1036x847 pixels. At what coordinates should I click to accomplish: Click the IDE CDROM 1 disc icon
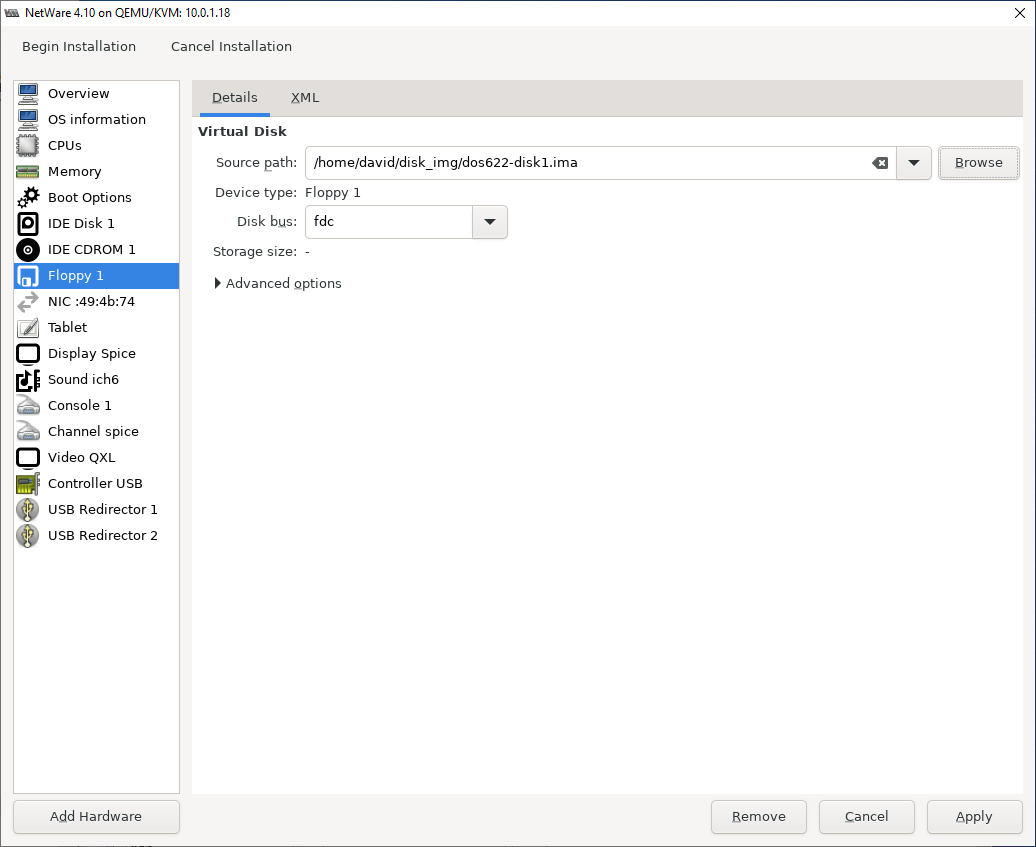[x=28, y=250]
